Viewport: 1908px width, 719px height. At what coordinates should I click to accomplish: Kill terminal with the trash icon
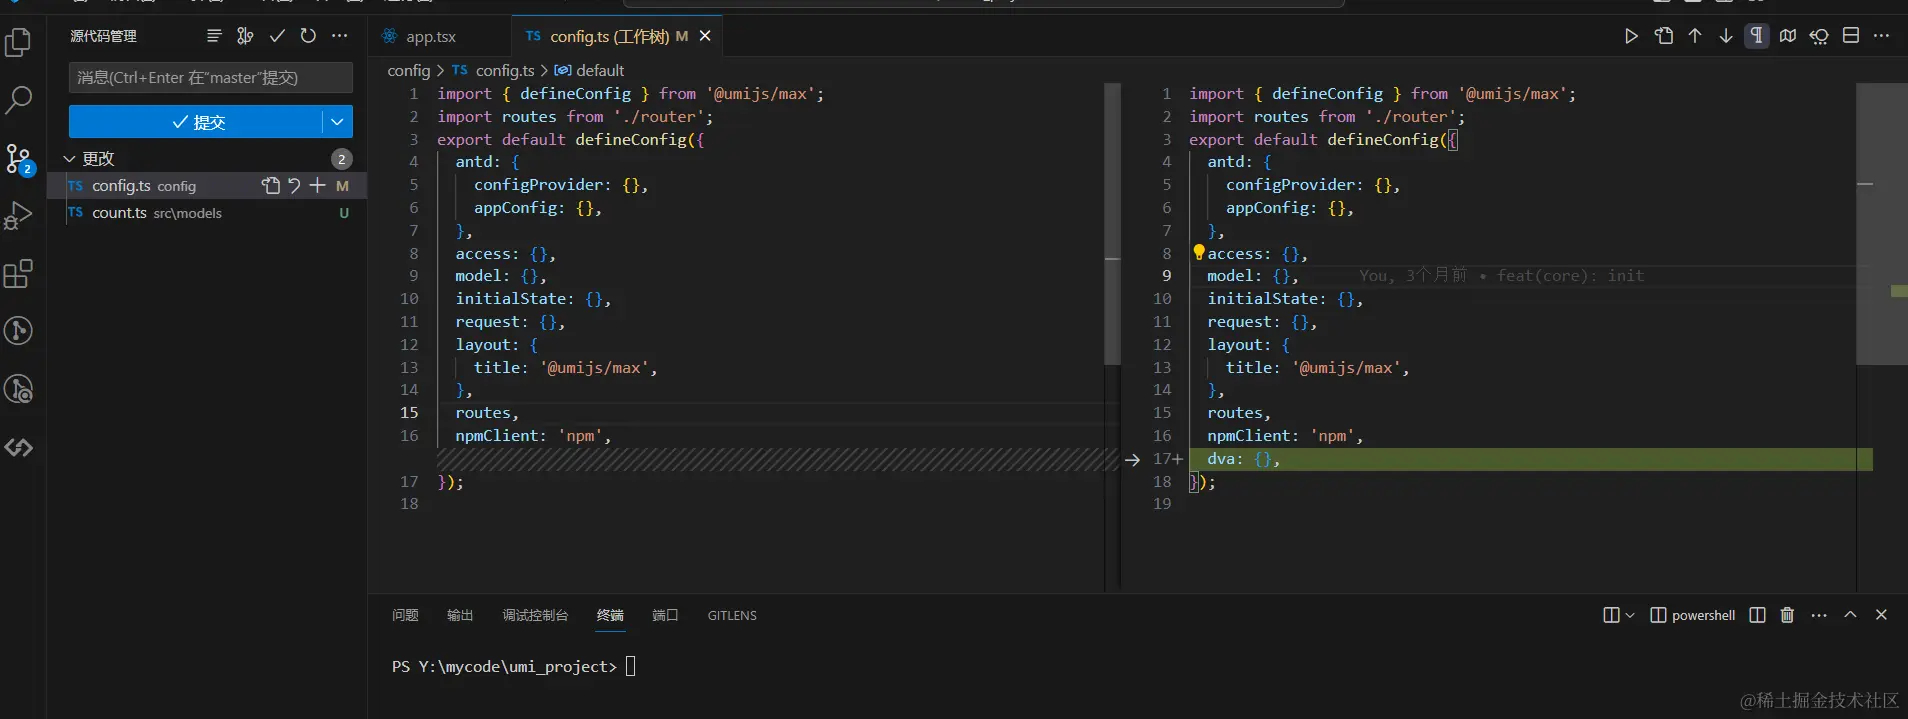[1787, 615]
